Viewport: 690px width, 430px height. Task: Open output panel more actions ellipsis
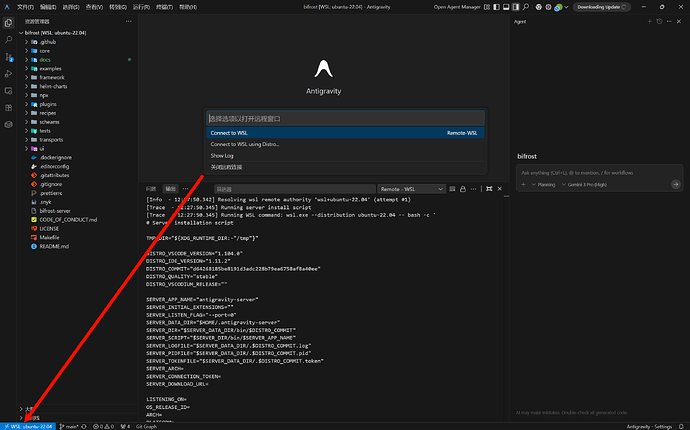pos(473,189)
